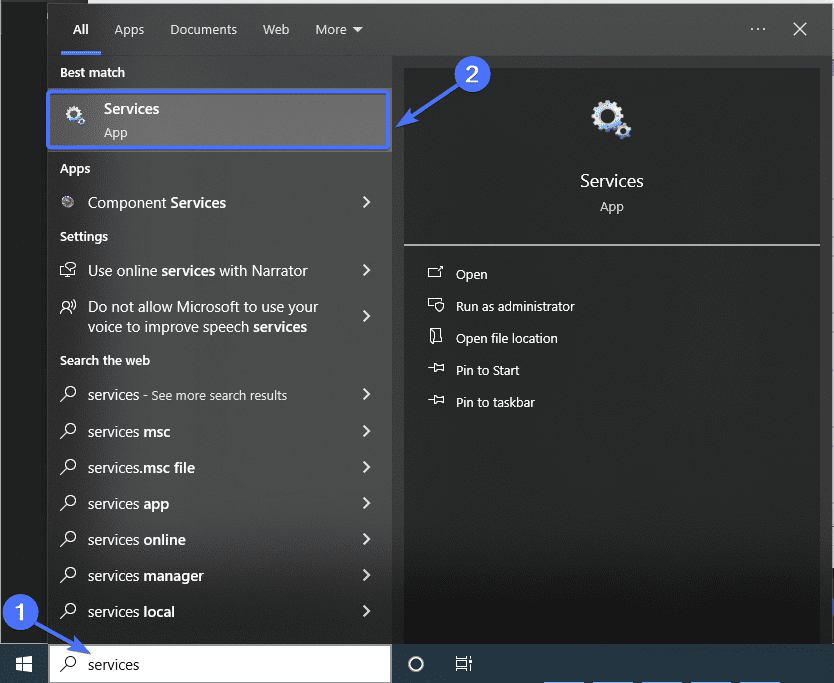Click magnifier icon beside 'services.msc file'
The image size is (834, 683).
pos(68,467)
